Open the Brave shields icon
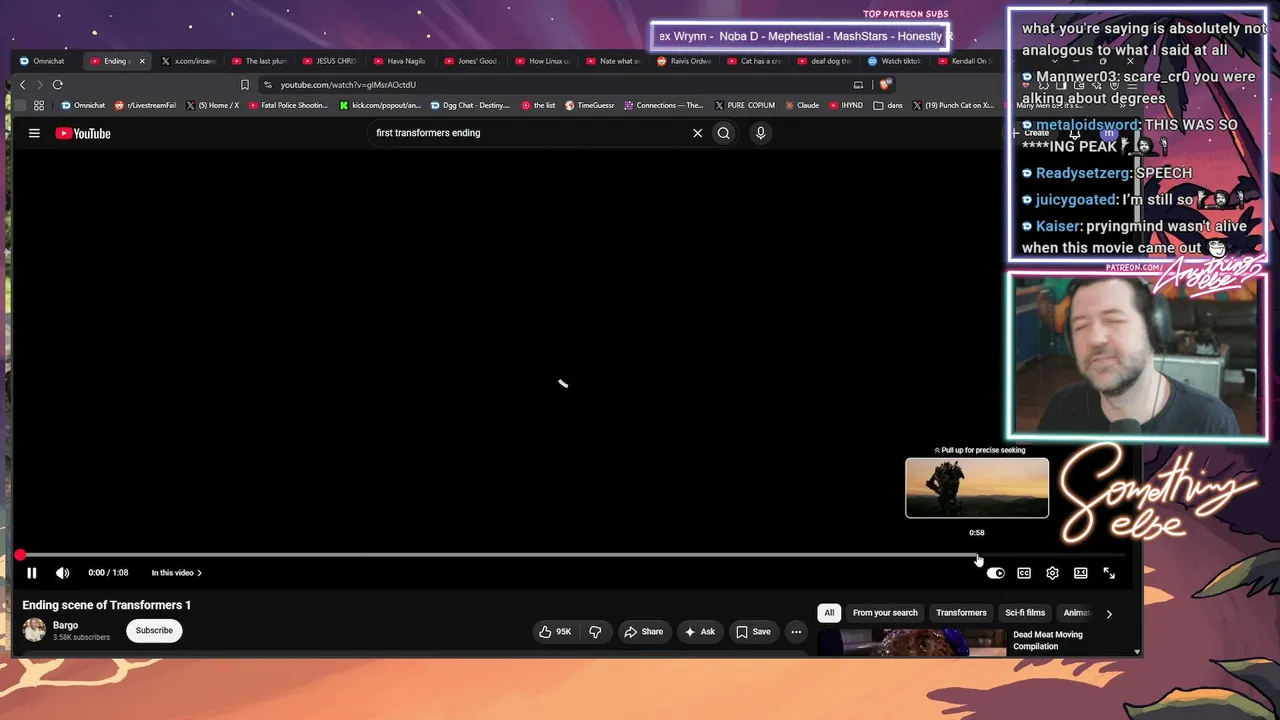1280x720 pixels. (885, 85)
